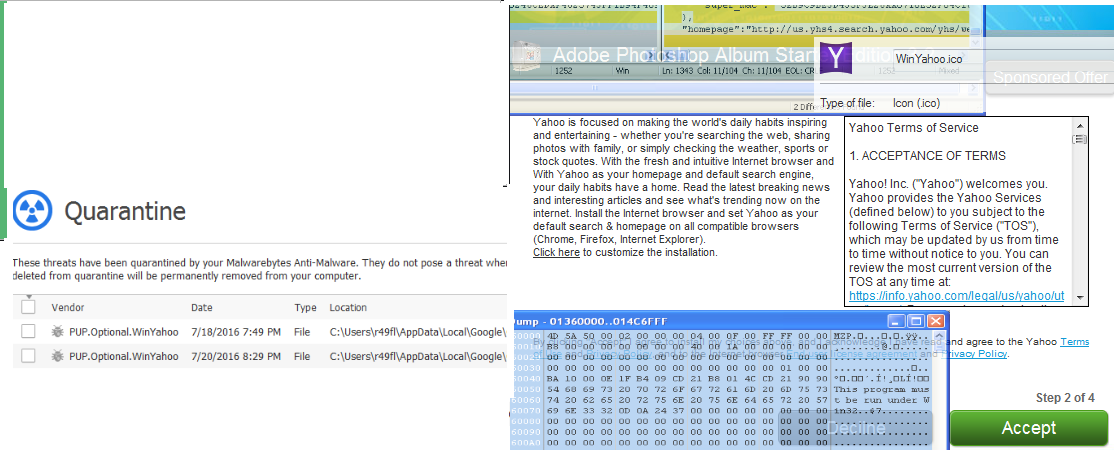Sort quarantine list by Type column
The height and width of the screenshot is (456, 1114).
pyautogui.click(x=305, y=308)
